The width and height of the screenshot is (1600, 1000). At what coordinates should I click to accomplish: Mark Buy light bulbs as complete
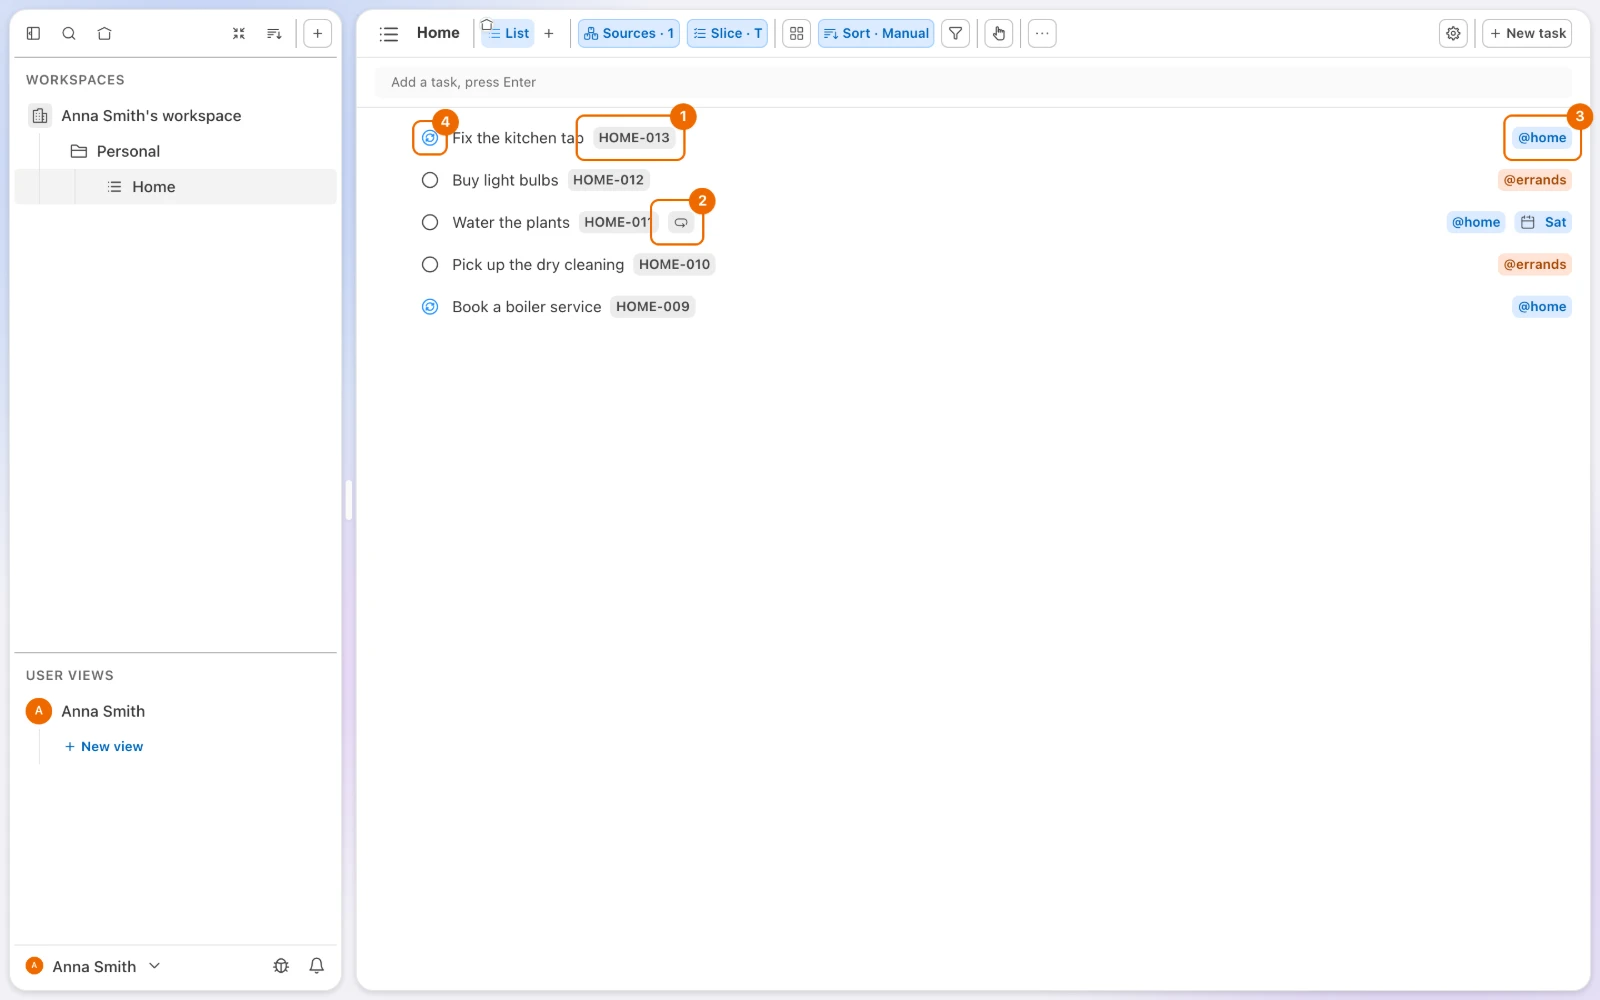tap(430, 180)
